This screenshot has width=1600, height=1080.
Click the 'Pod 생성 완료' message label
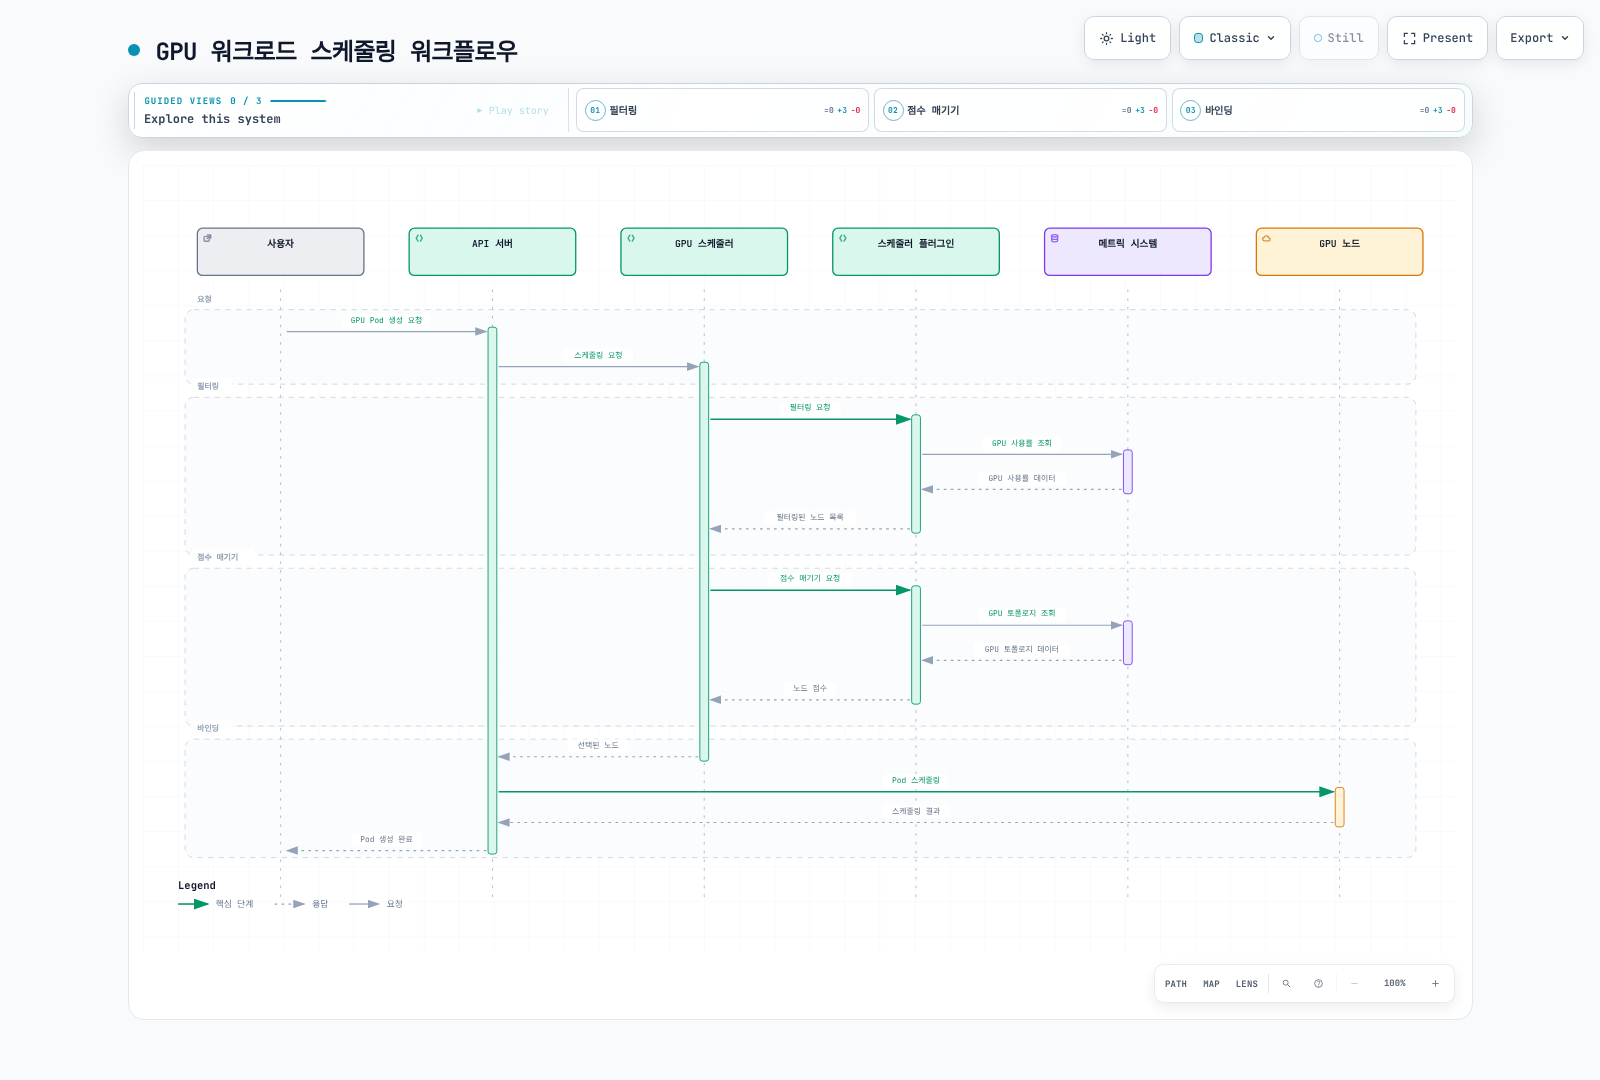click(x=386, y=839)
